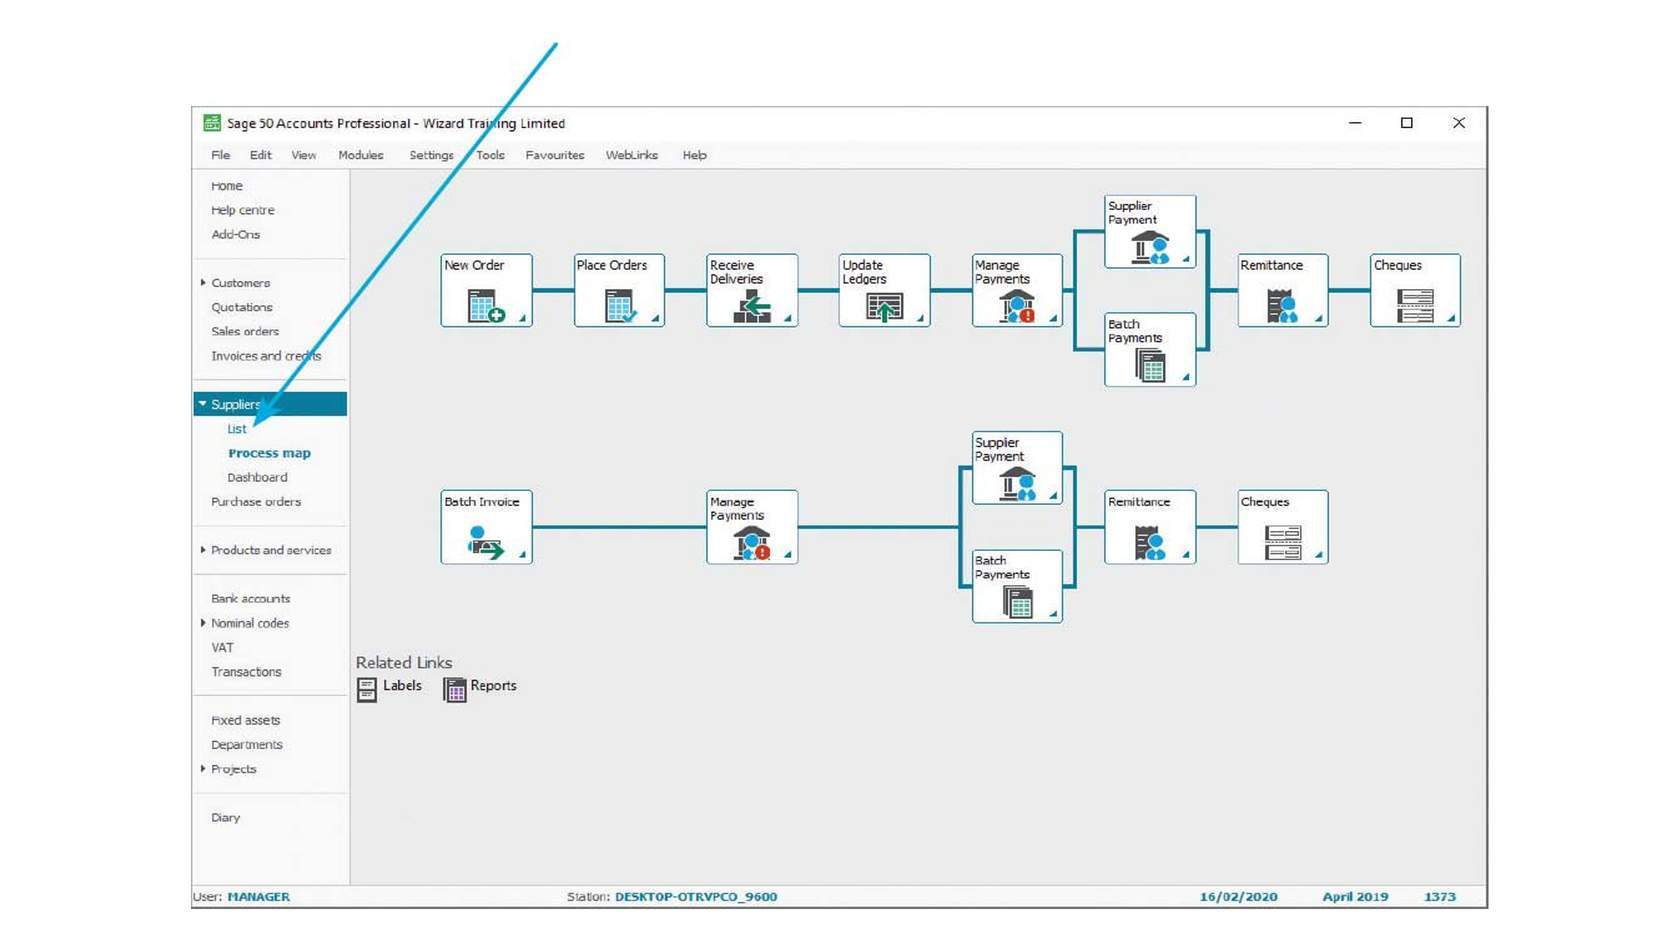Open the Place Orders process icon
Screen dimensions: 1680x951
(619, 290)
